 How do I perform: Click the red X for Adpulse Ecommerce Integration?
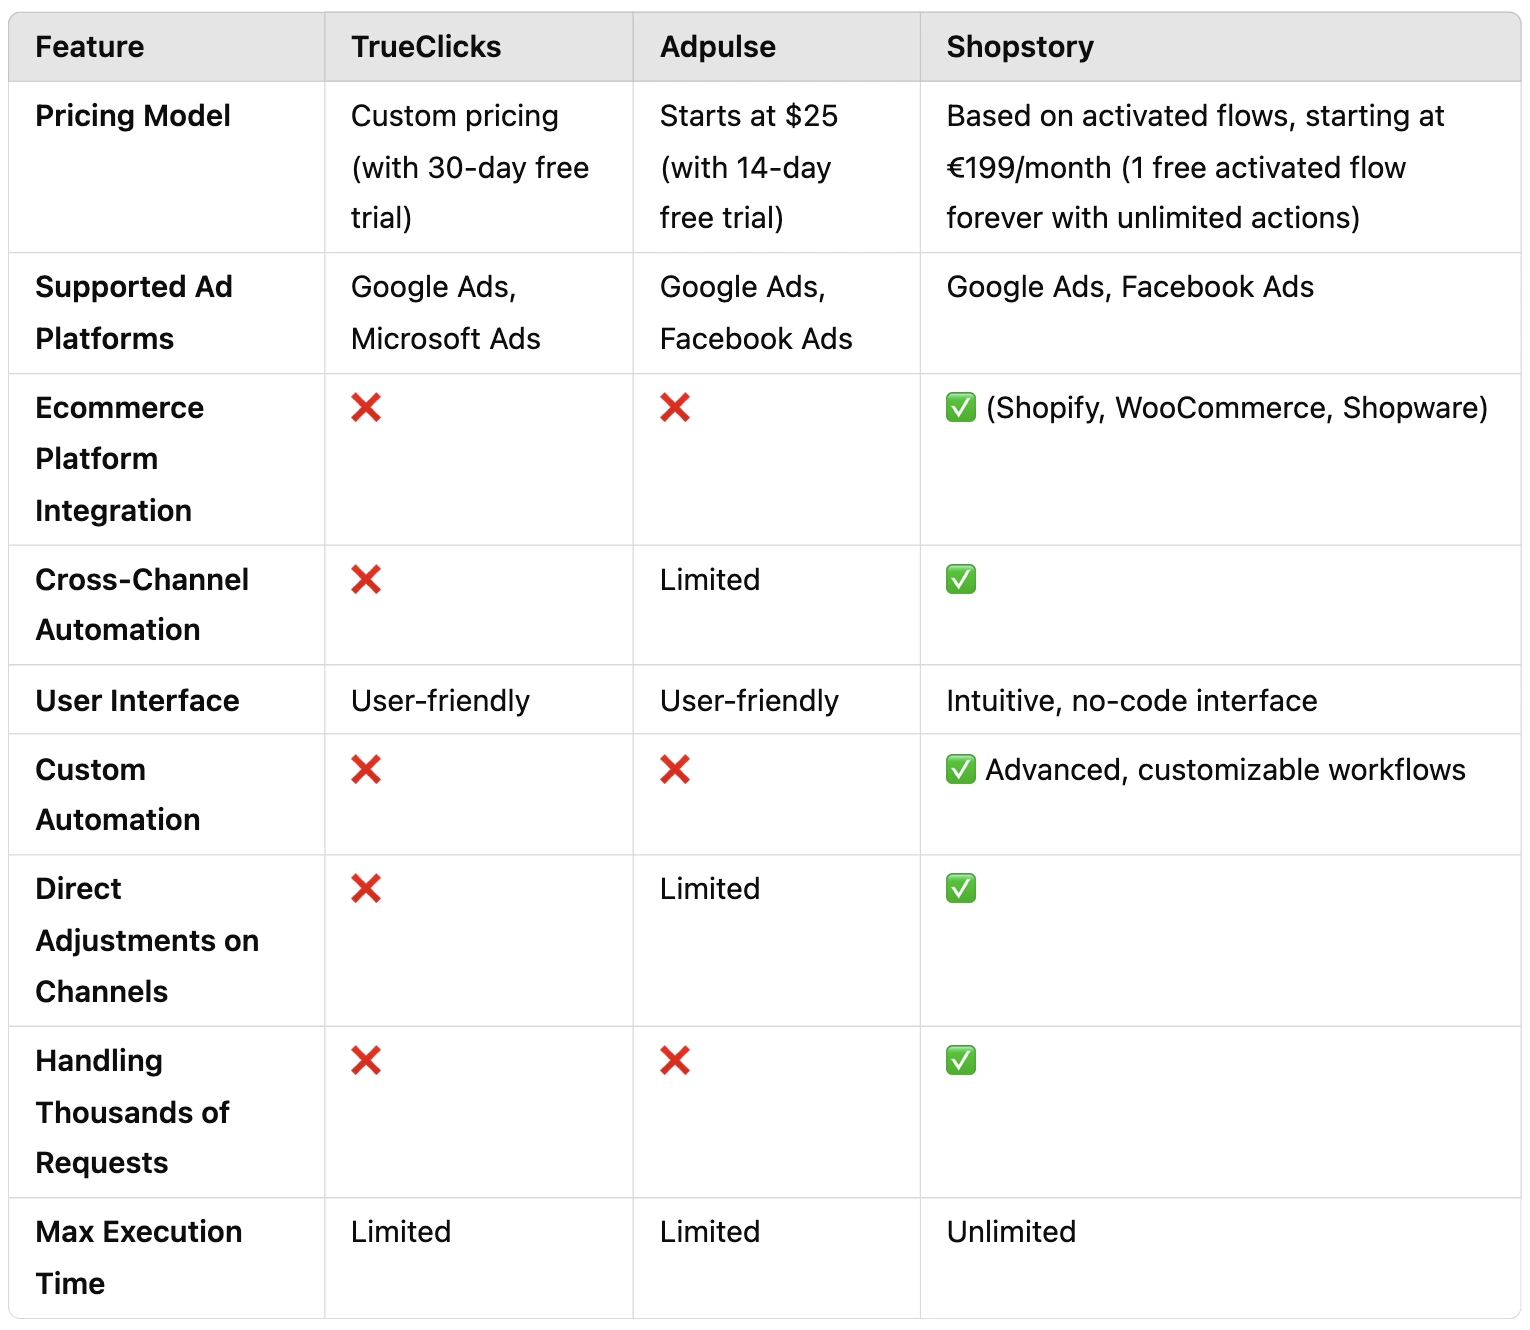tap(675, 407)
